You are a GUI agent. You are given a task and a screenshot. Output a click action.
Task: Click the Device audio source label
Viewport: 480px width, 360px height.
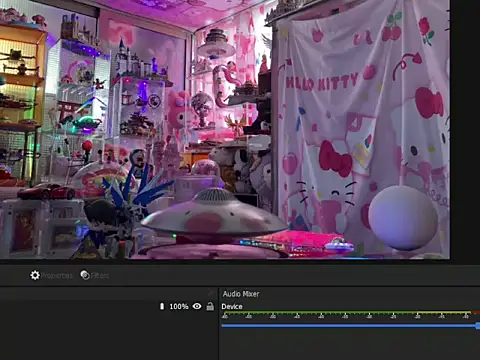pyautogui.click(x=232, y=306)
